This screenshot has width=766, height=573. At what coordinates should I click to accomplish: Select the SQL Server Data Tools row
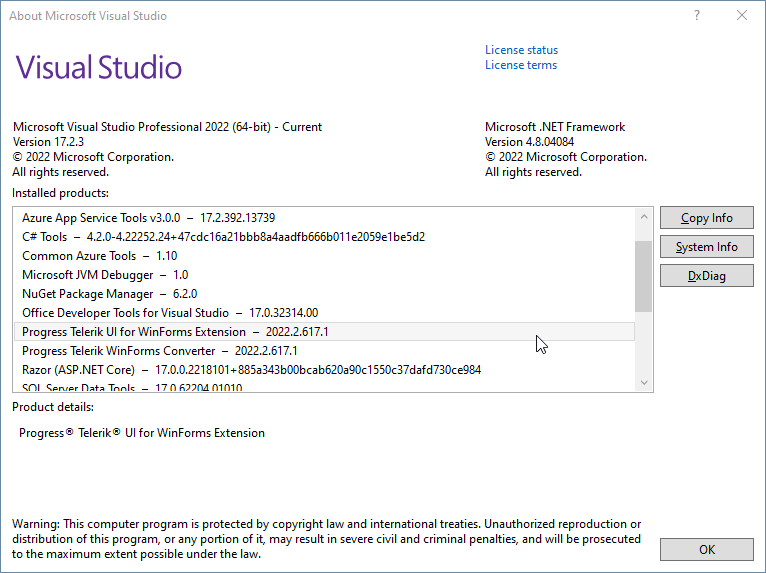pos(324,386)
